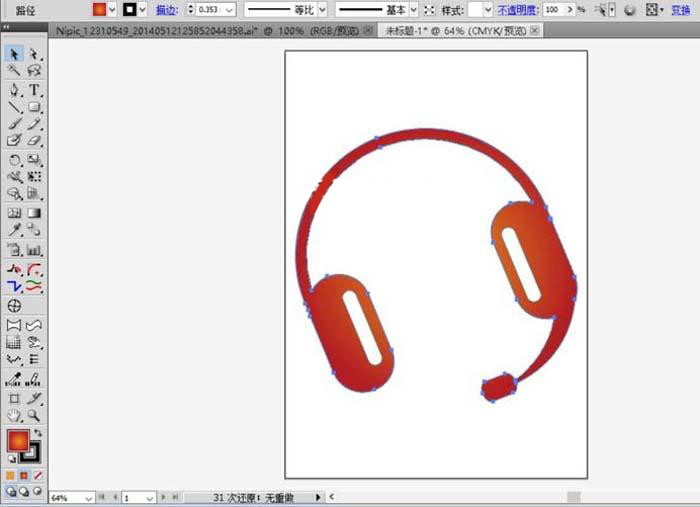700x507 pixels.
Task: Reset to default fill and stroke
Action: tap(12, 459)
